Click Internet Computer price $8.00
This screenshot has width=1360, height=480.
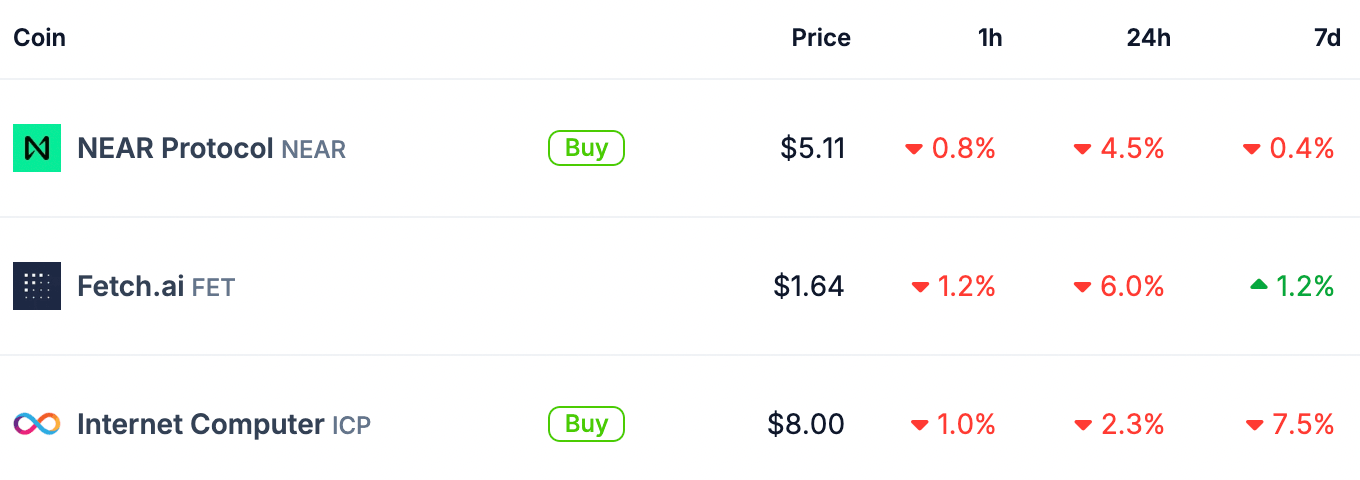[806, 424]
